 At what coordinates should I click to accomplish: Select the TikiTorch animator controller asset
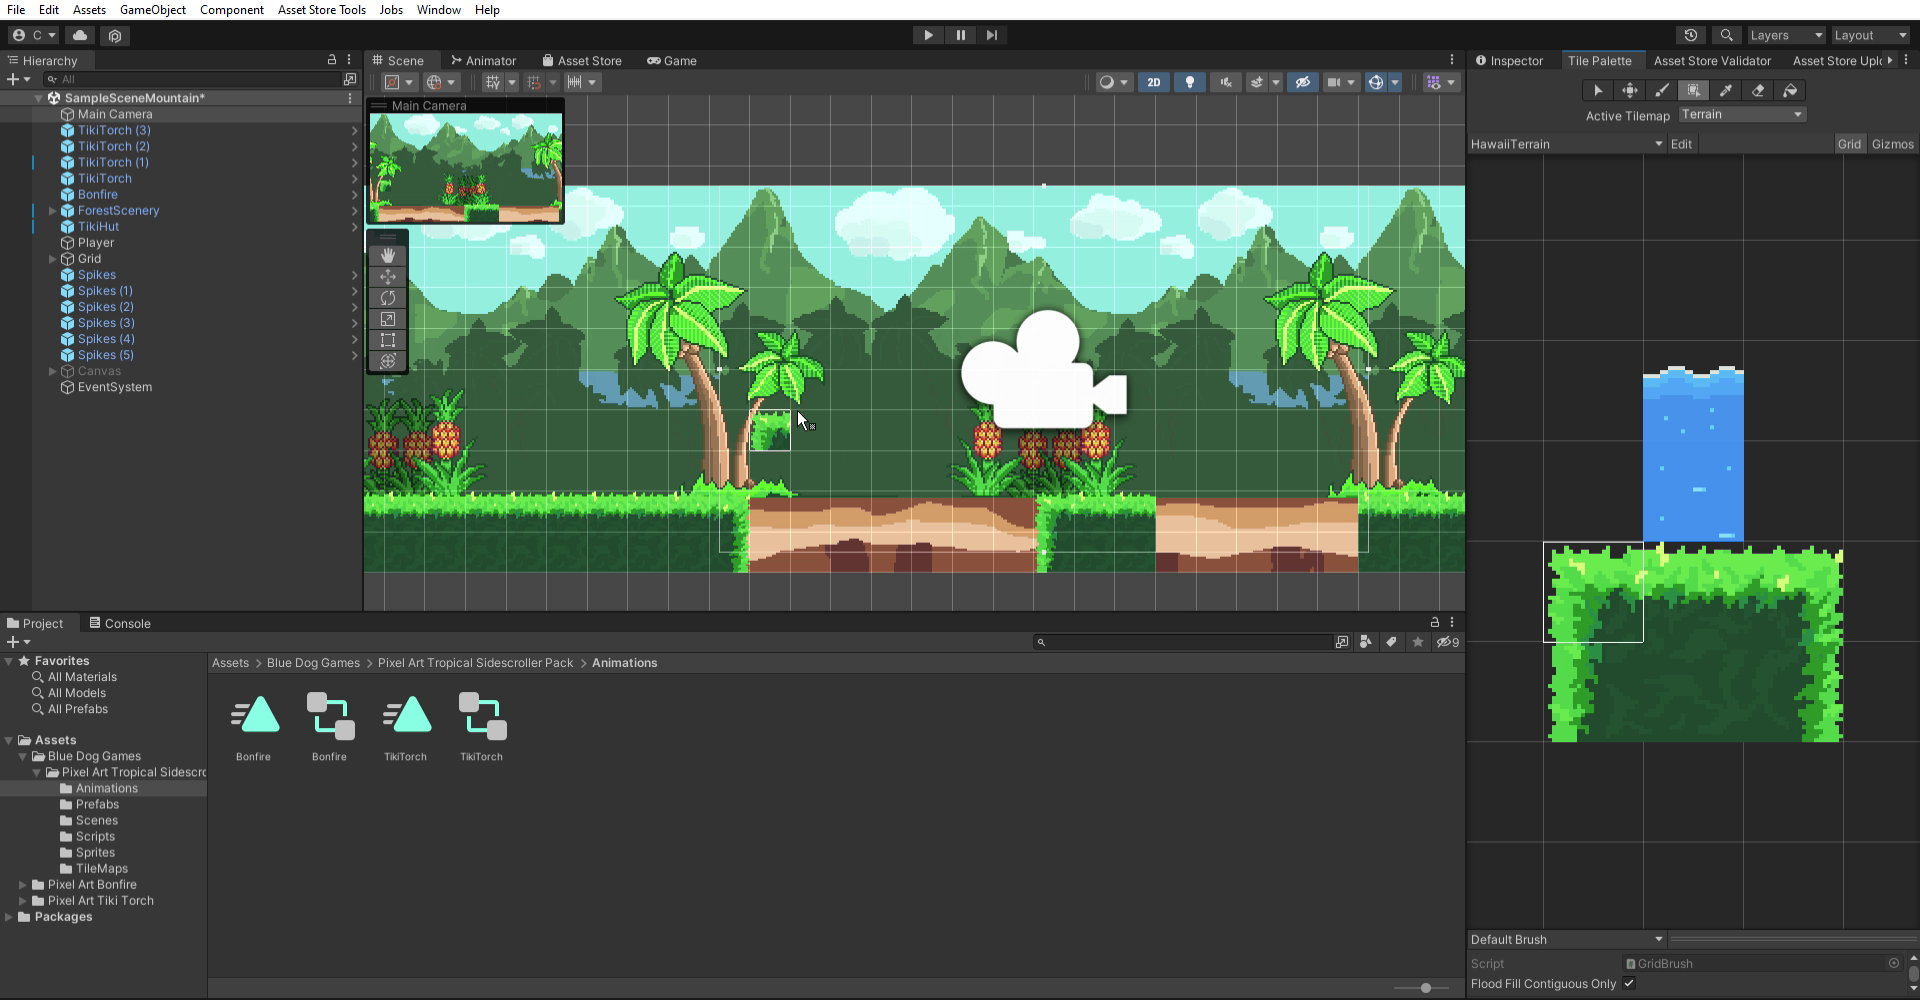[481, 728]
